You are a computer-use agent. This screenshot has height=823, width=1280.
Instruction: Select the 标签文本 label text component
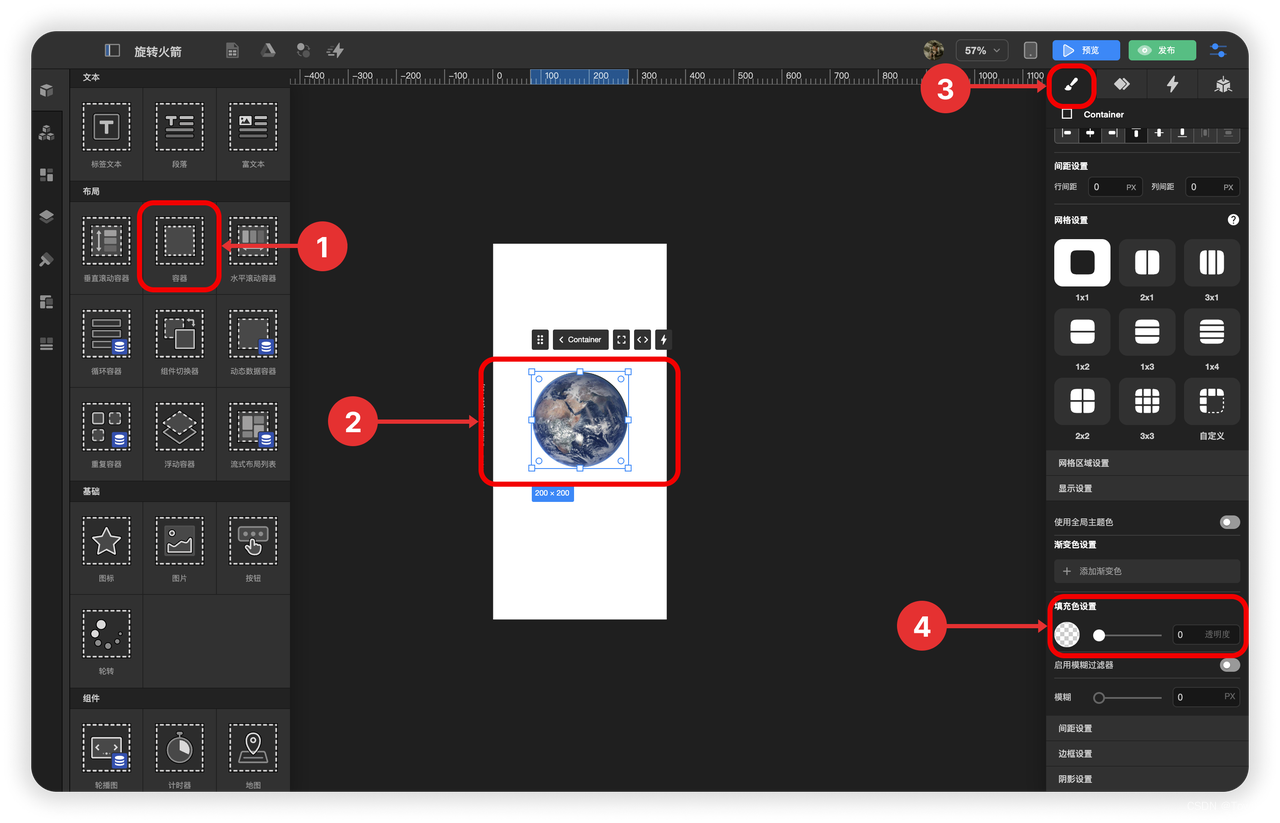point(106,134)
